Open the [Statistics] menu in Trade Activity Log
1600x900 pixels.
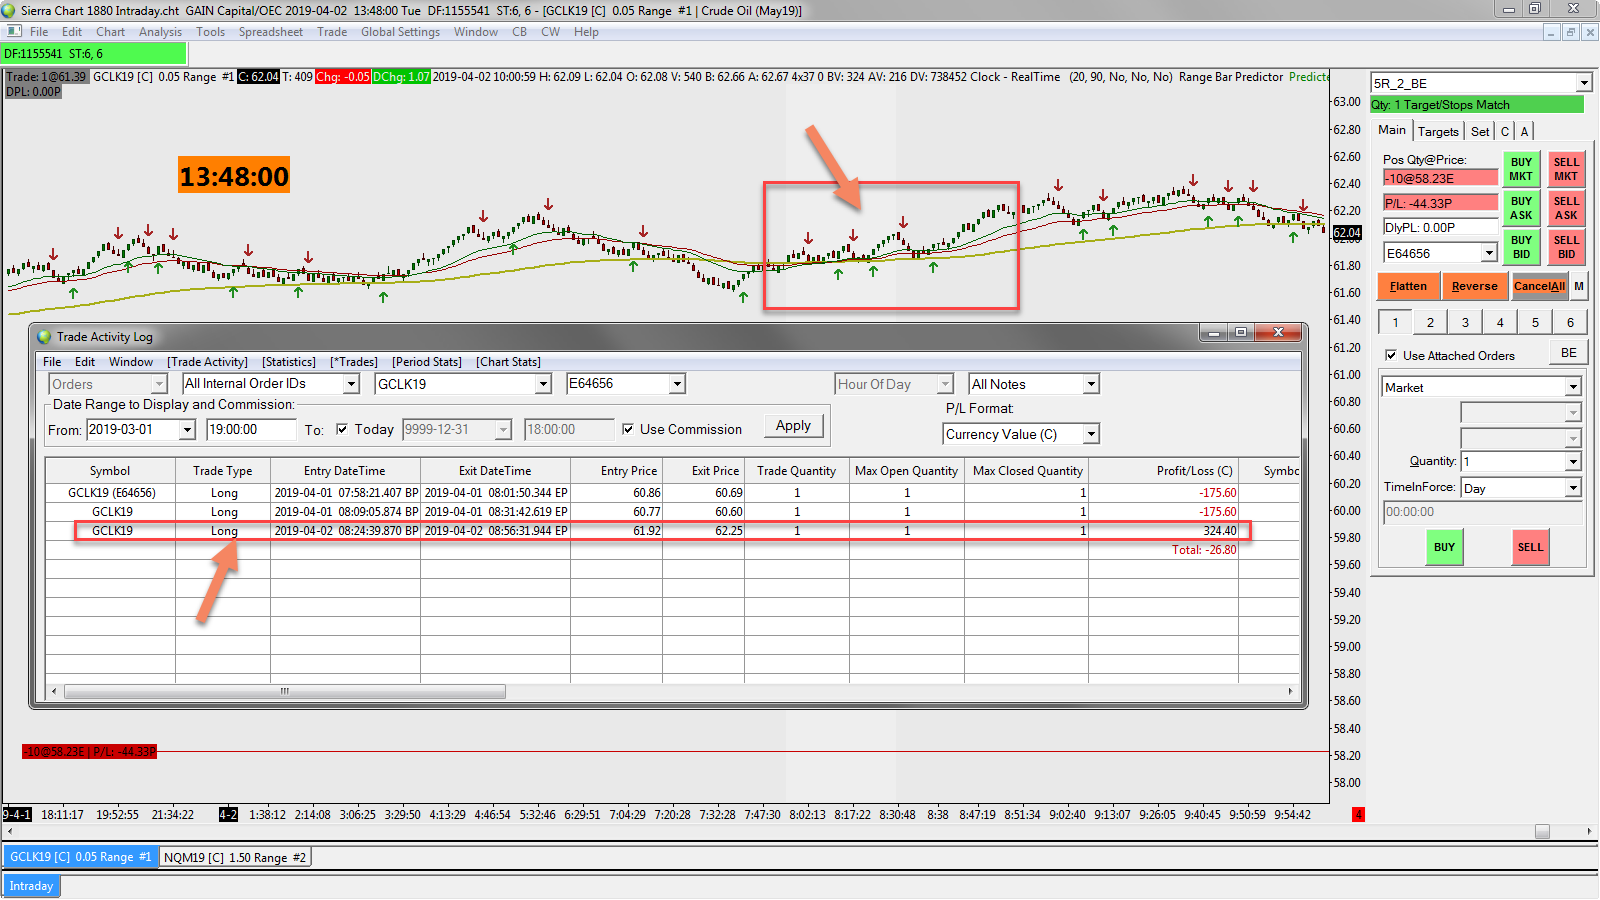pos(289,362)
